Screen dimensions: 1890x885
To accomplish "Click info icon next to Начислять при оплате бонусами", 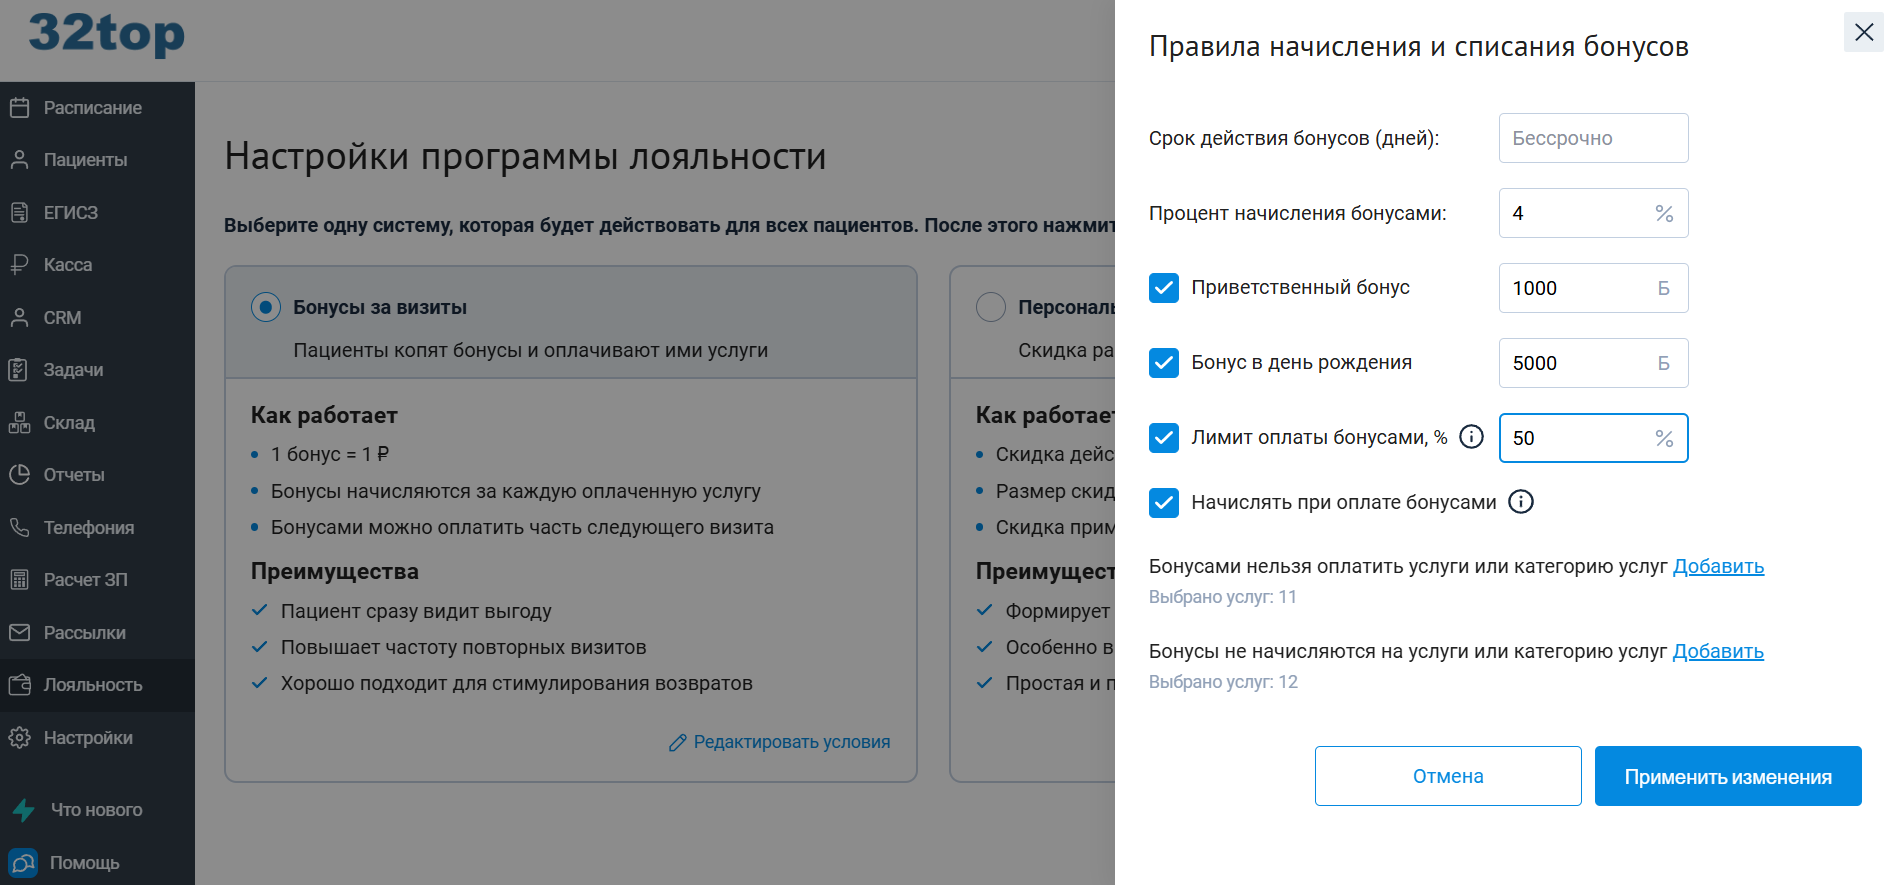I will pyautogui.click(x=1520, y=502).
